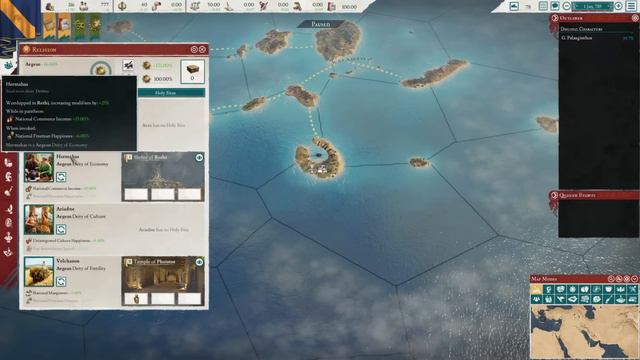
Task: Select first empty treasure slot in Shrine of Rethi
Action: pyautogui.click(x=136, y=194)
